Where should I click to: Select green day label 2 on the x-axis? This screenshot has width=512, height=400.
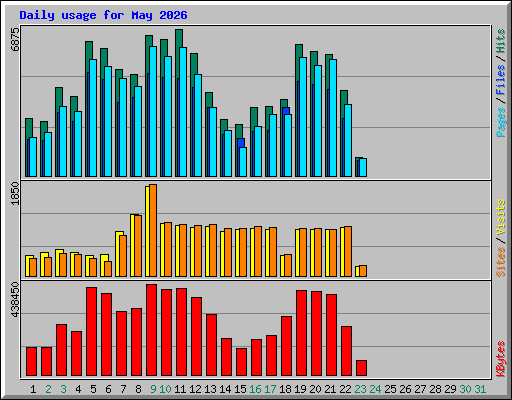(48, 389)
